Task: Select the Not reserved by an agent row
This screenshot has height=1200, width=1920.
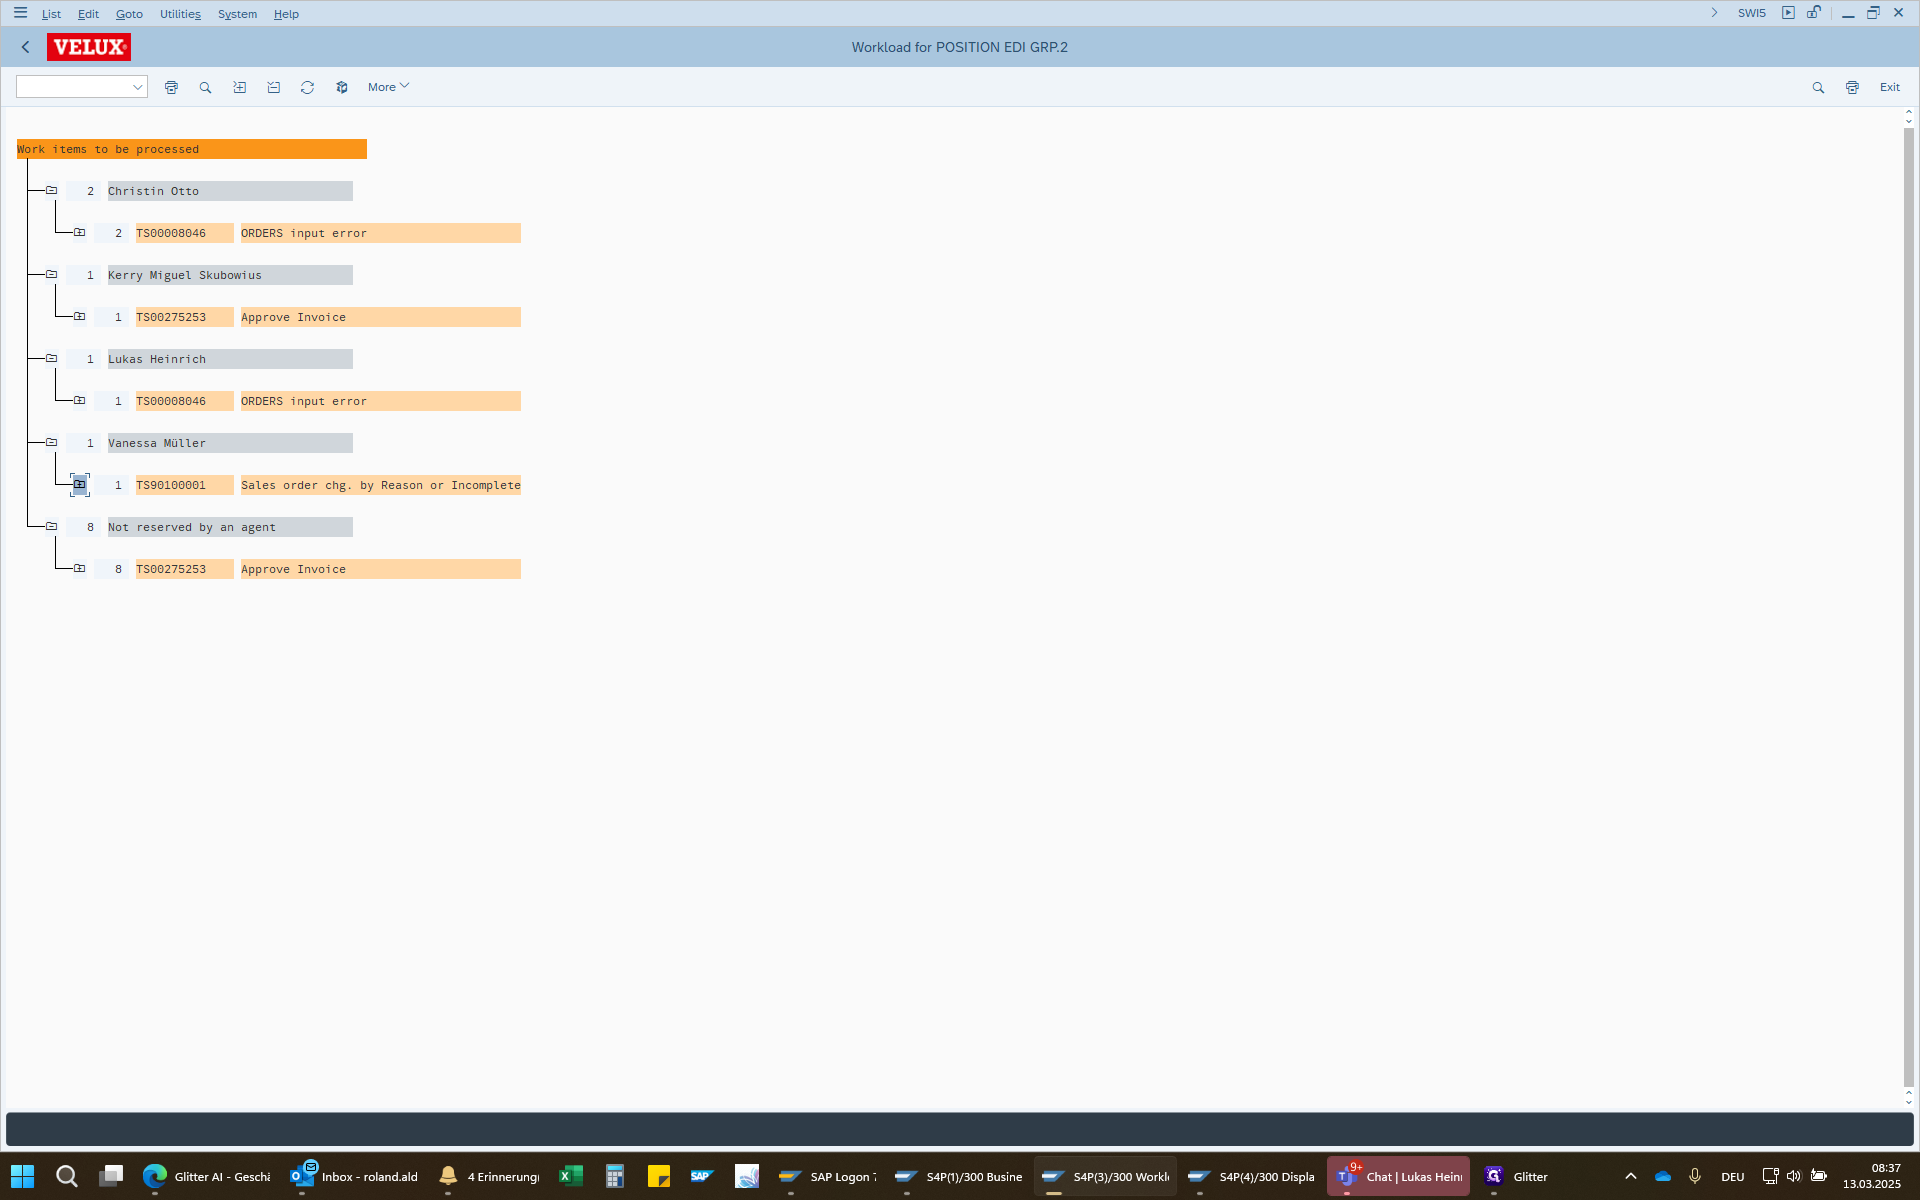Action: point(230,527)
